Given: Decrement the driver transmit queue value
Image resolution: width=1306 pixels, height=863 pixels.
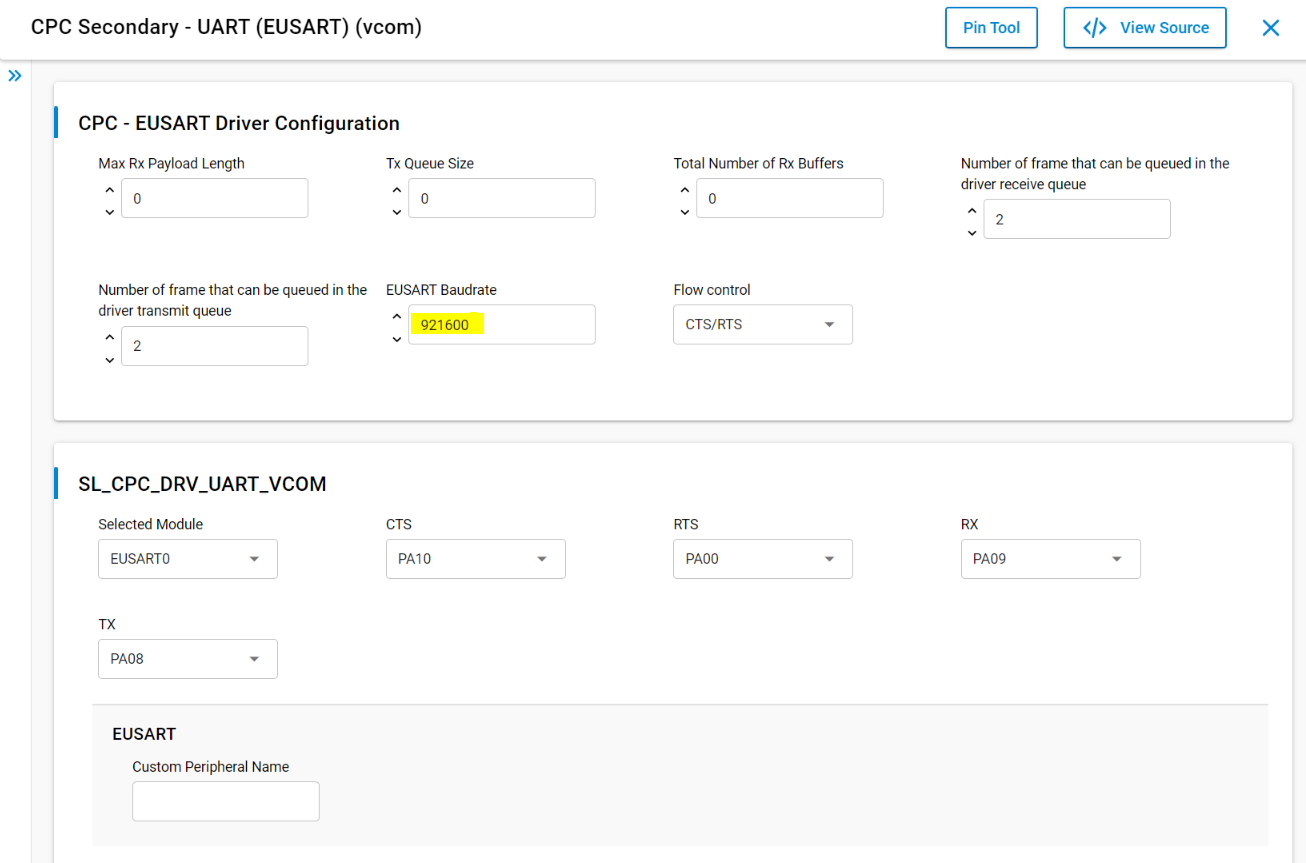Looking at the screenshot, I should pyautogui.click(x=109, y=359).
